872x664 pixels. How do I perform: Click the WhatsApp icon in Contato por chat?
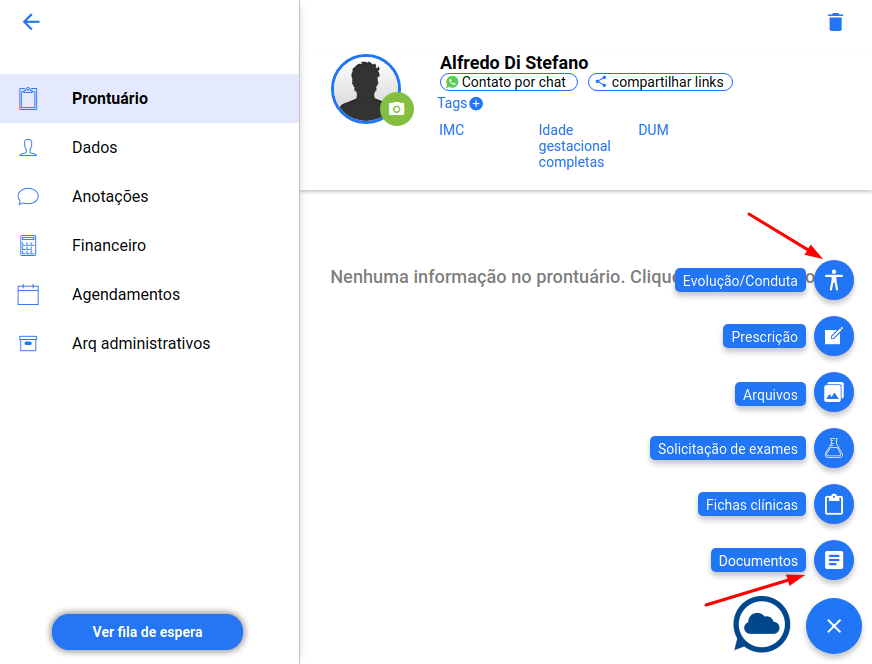452,82
